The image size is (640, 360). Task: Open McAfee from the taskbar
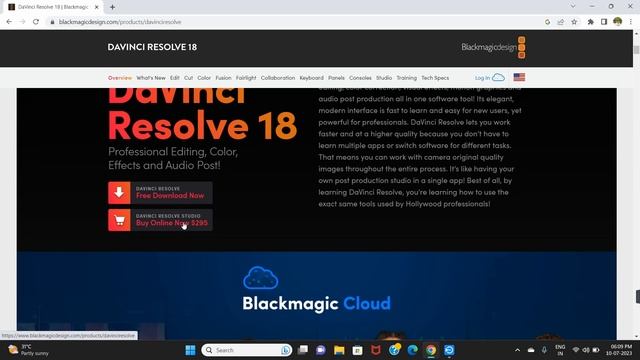click(376, 350)
